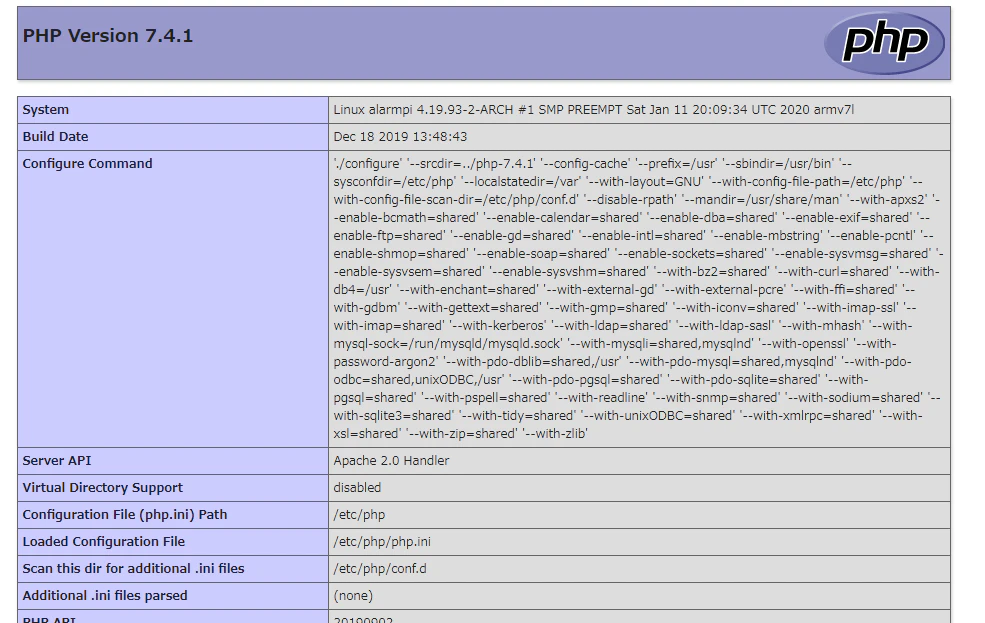Select the Linux alarmpi system value
Viewport: 985px width, 623px height.
(594, 109)
